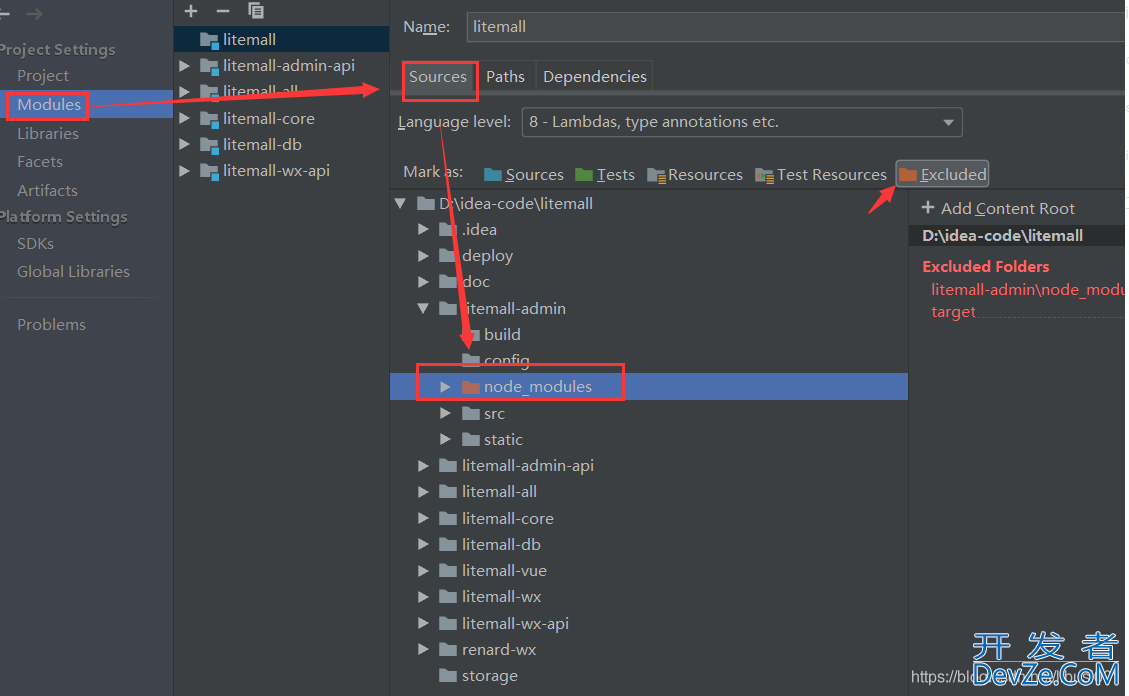Mark as Tests folder icon
The width and height of the screenshot is (1129, 696).
tap(584, 175)
